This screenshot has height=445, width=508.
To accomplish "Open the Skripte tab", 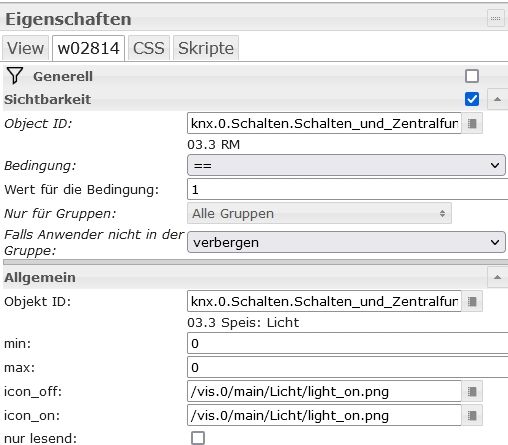I will 206,48.
